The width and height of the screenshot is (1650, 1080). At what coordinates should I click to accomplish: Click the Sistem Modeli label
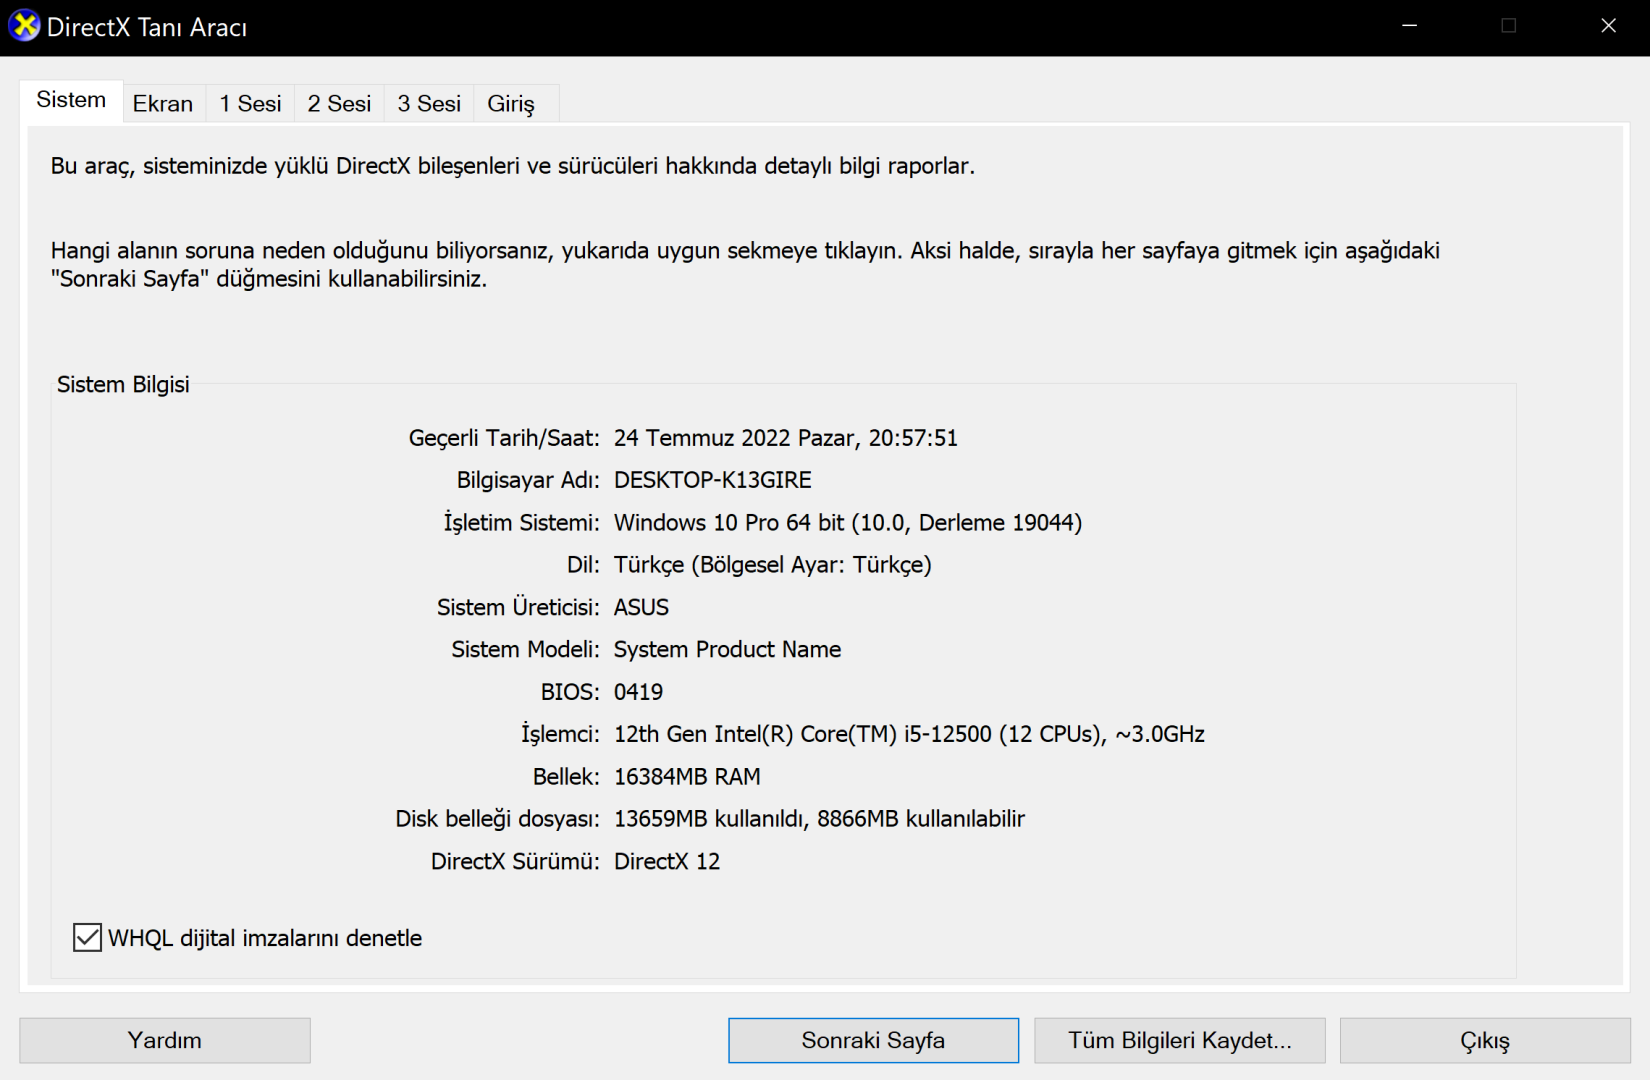pyautogui.click(x=525, y=650)
